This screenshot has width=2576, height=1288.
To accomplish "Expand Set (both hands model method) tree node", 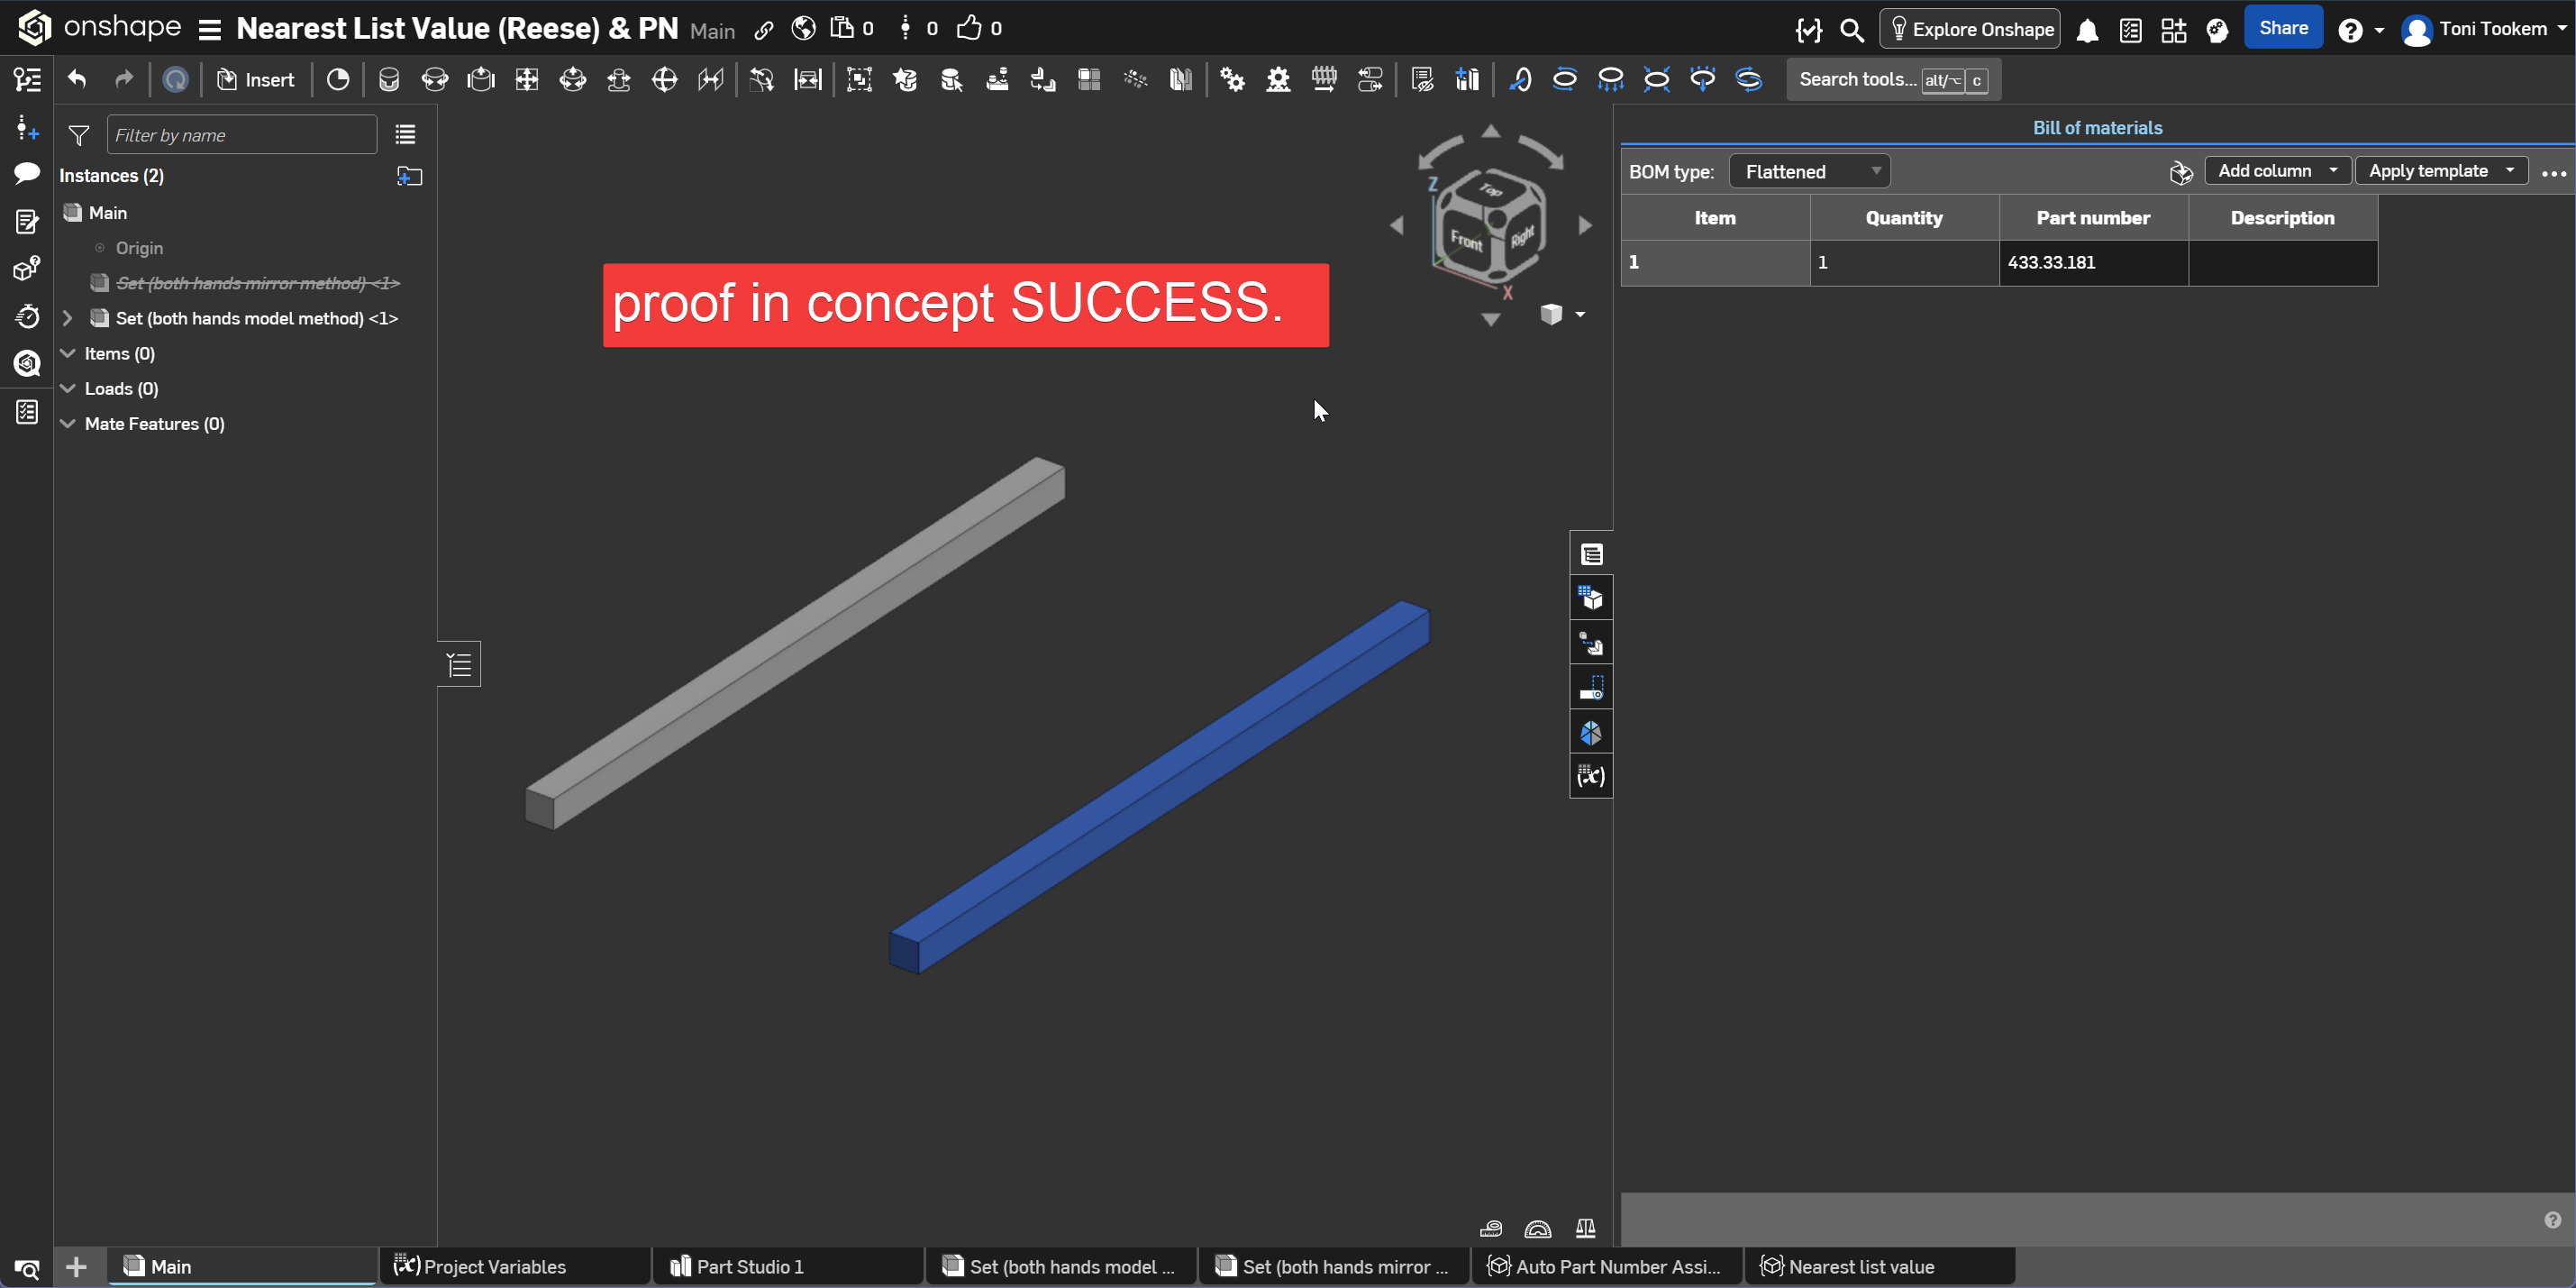I will tap(67, 318).
